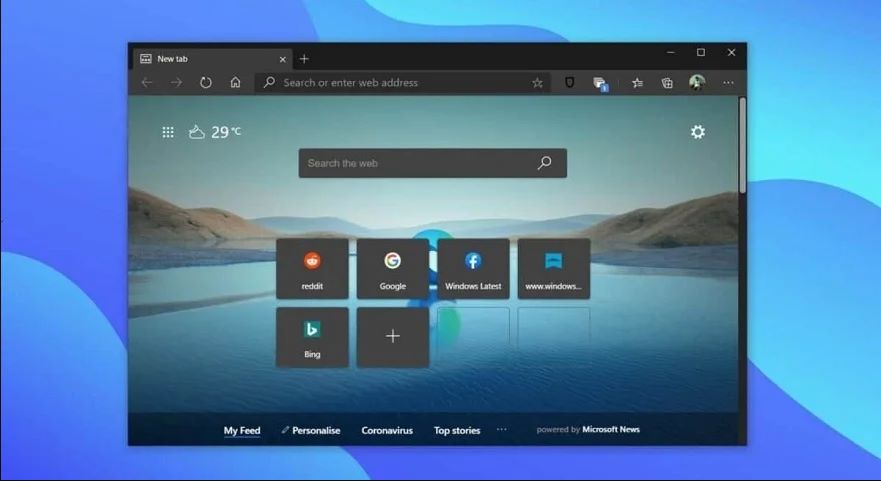Open the extension icon with badge

[601, 84]
